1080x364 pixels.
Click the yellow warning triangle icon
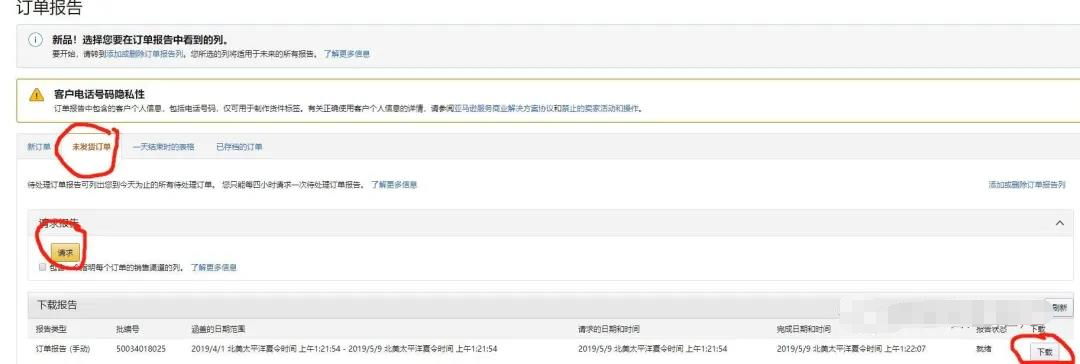pyautogui.click(x=37, y=95)
